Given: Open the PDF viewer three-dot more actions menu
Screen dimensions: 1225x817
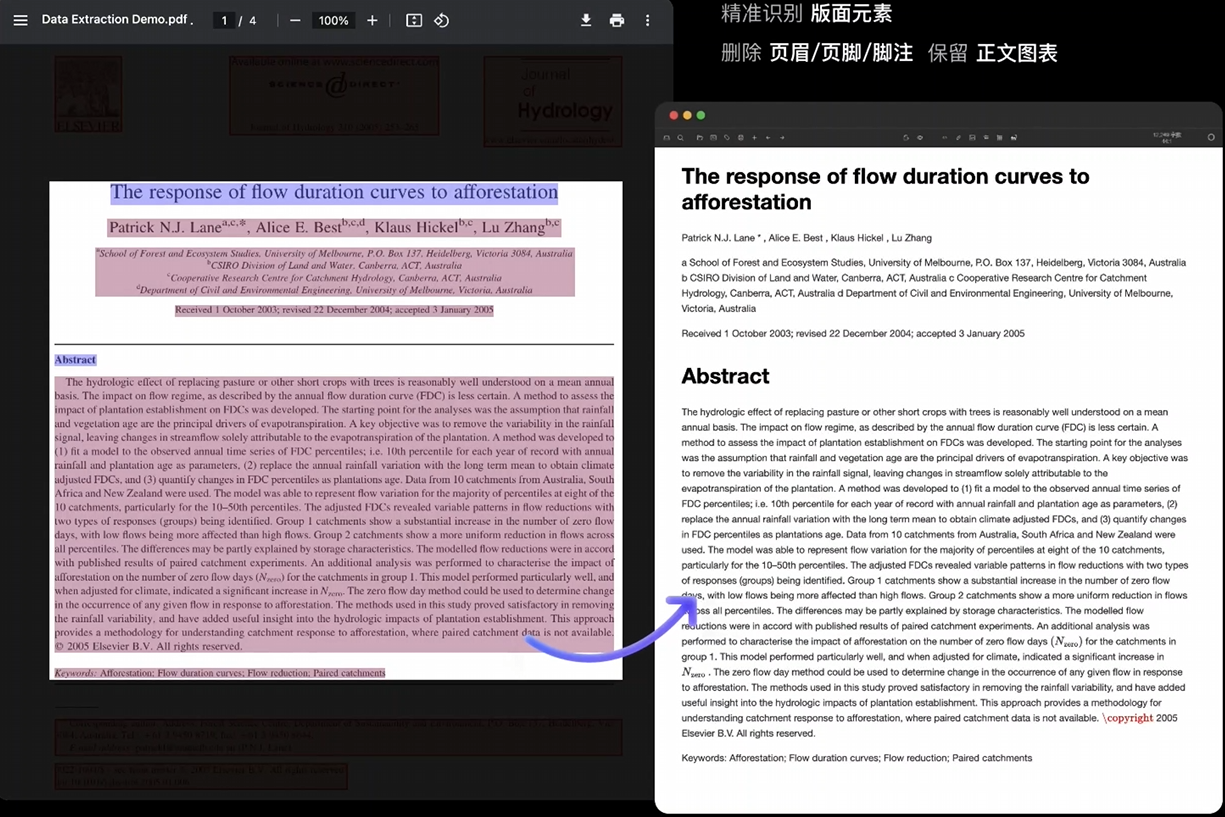Looking at the screenshot, I should [x=647, y=20].
